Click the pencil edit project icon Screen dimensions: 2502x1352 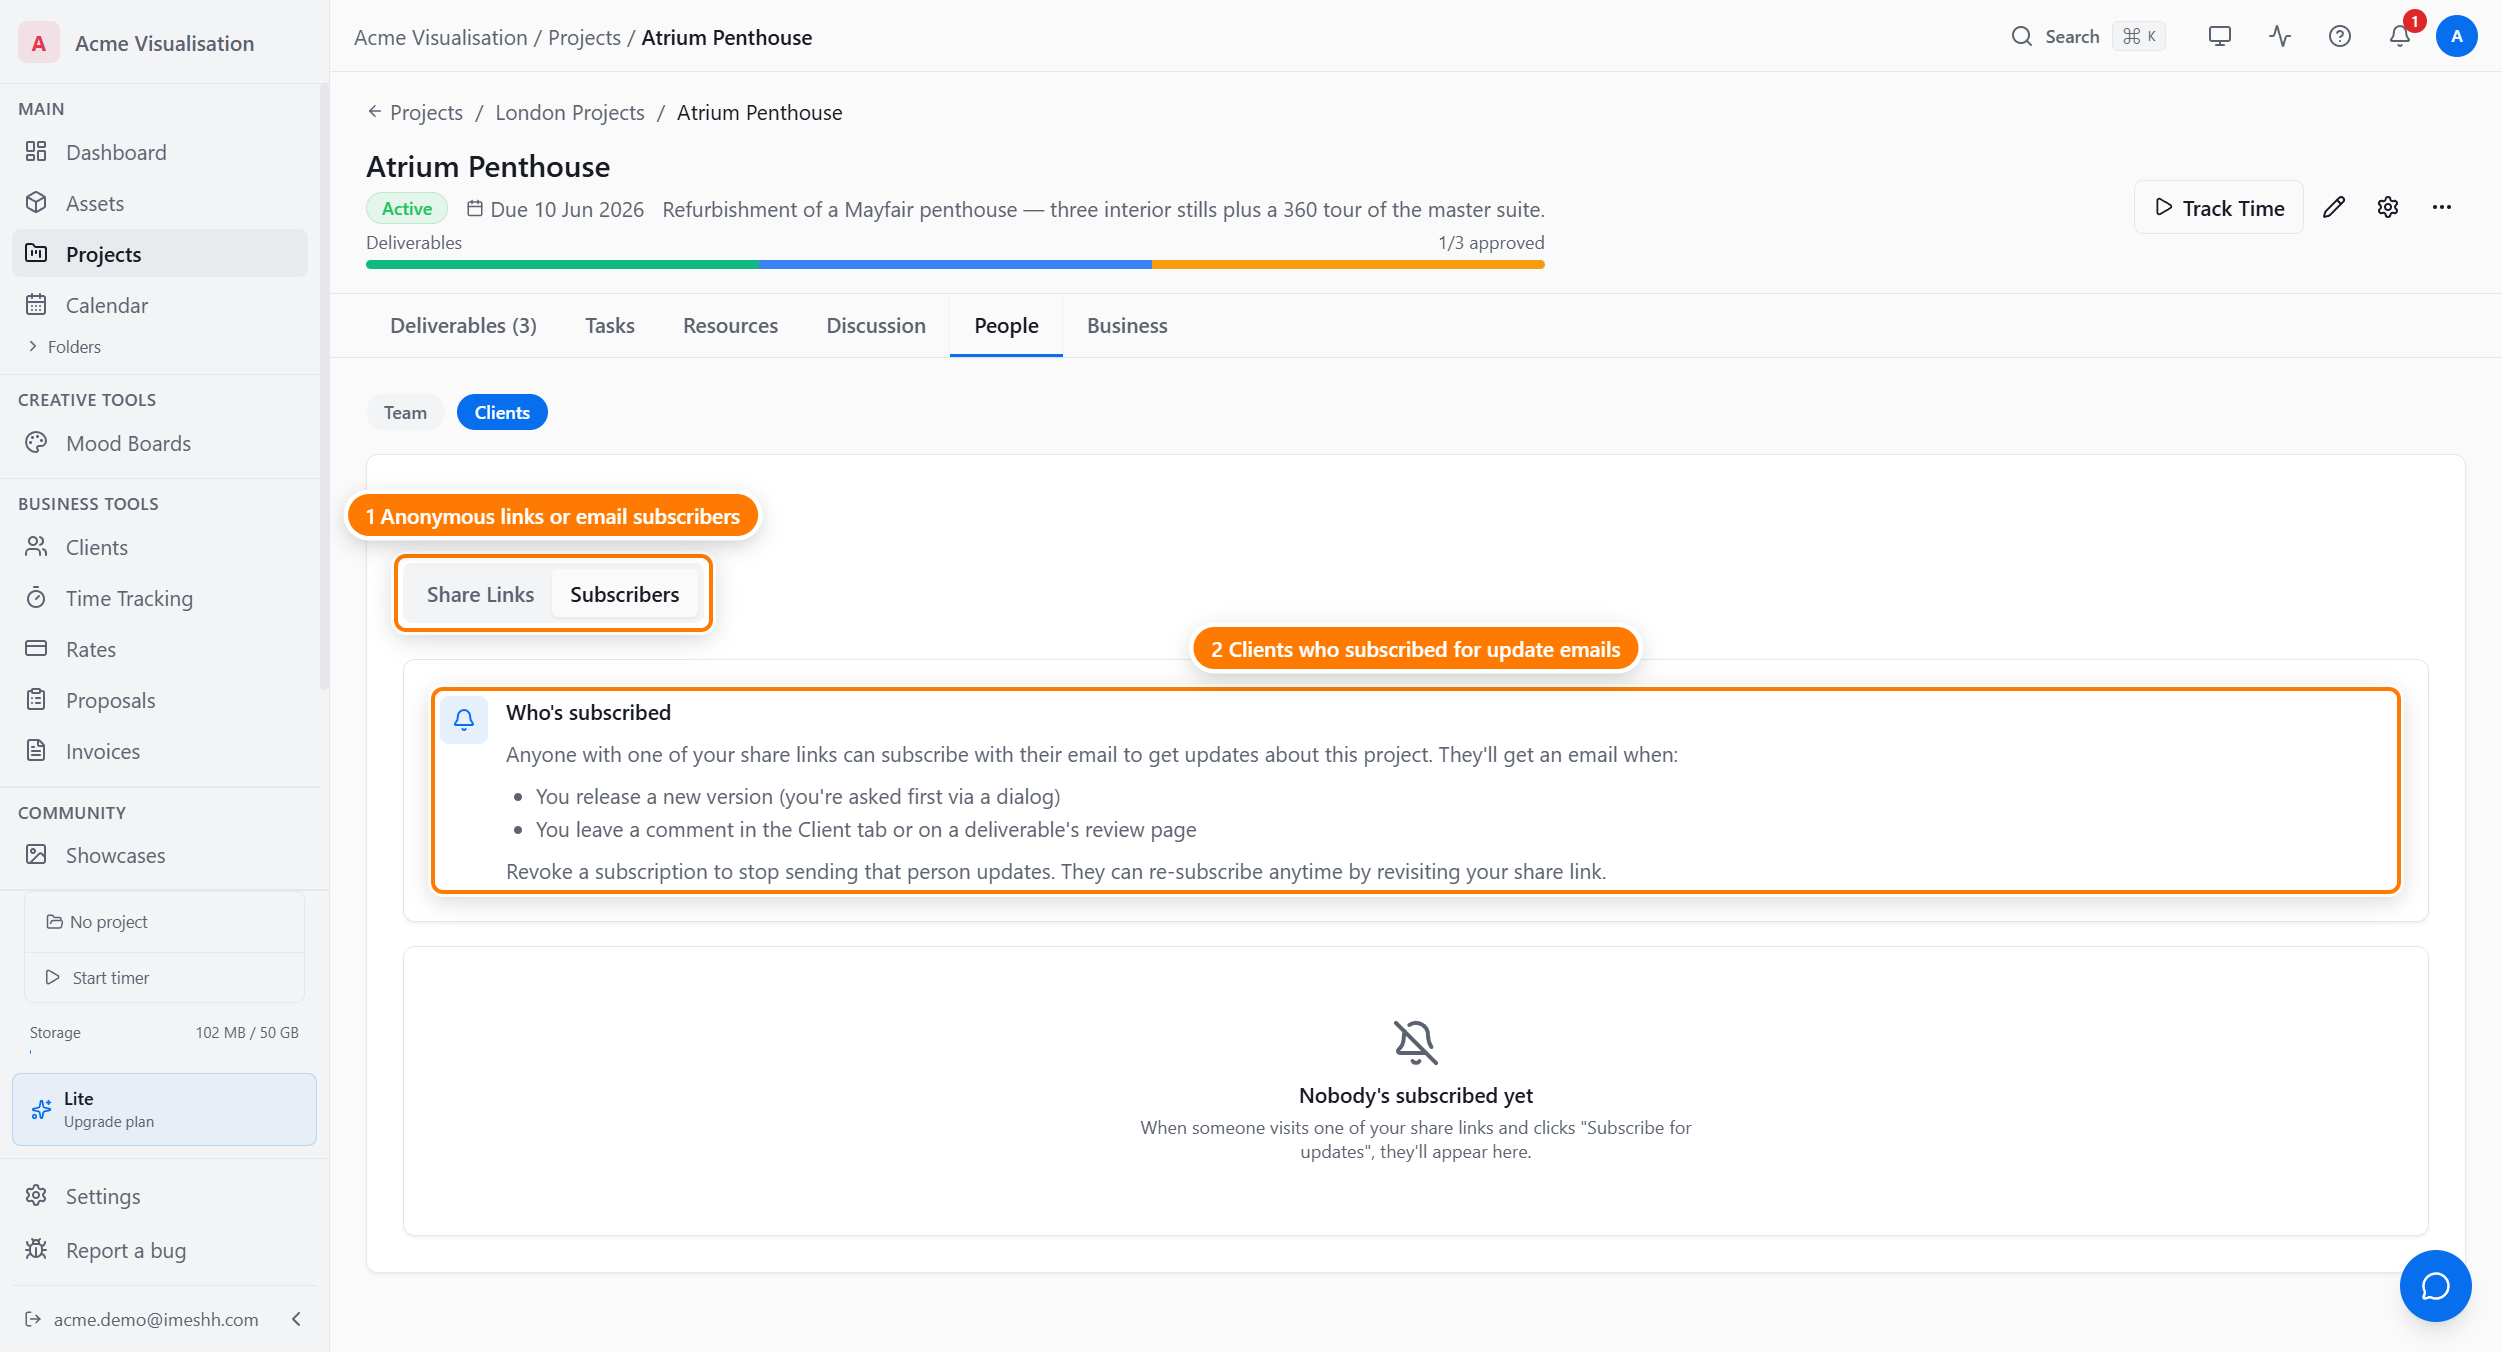2334,207
